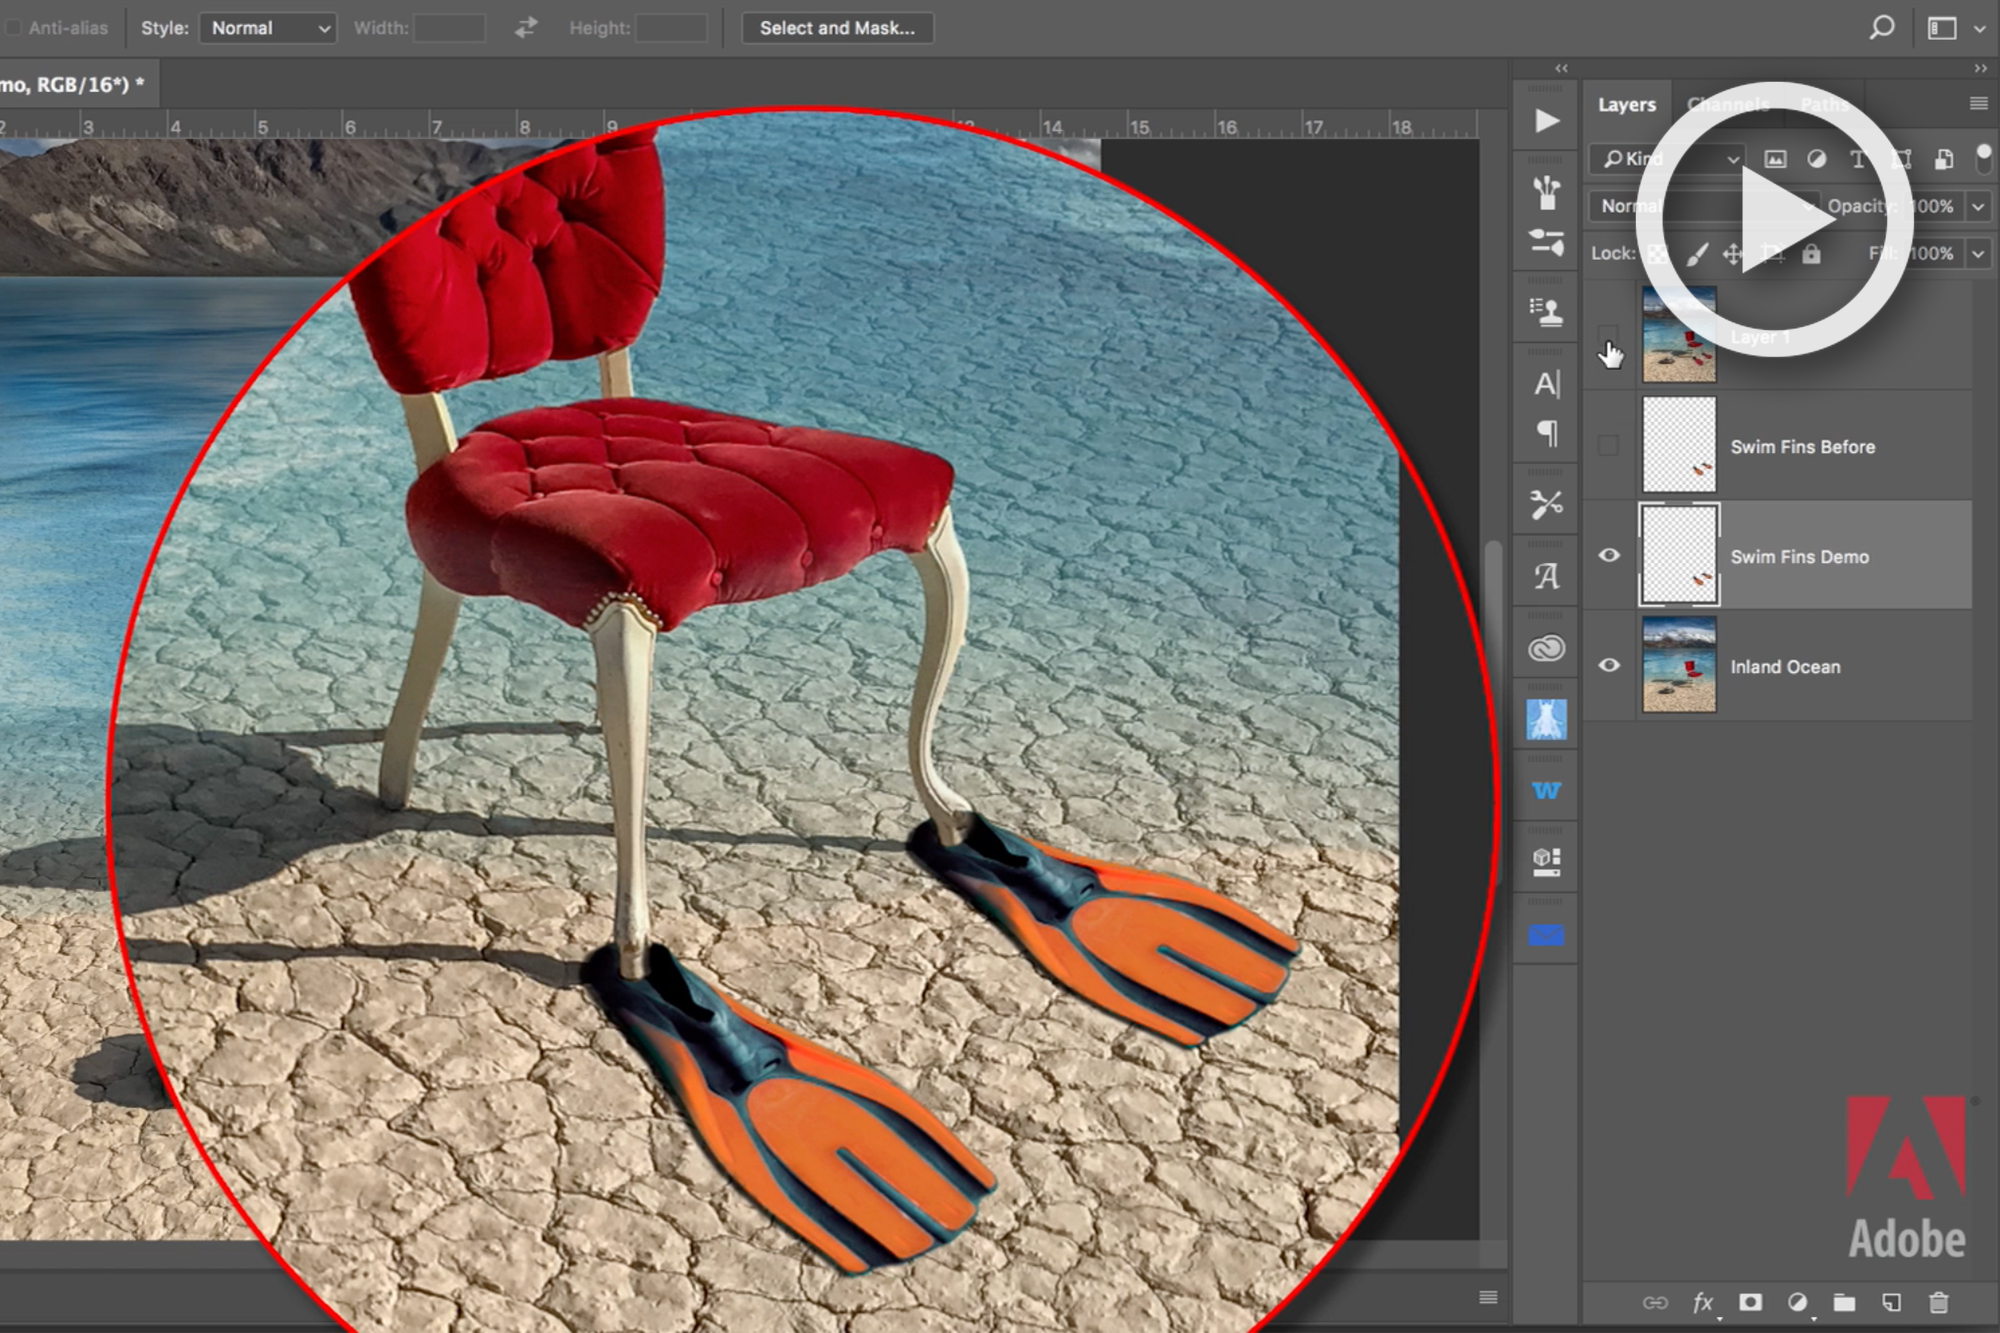Open the Kind filter dropdown
This screenshot has width=2000, height=1333.
pyautogui.click(x=1669, y=159)
